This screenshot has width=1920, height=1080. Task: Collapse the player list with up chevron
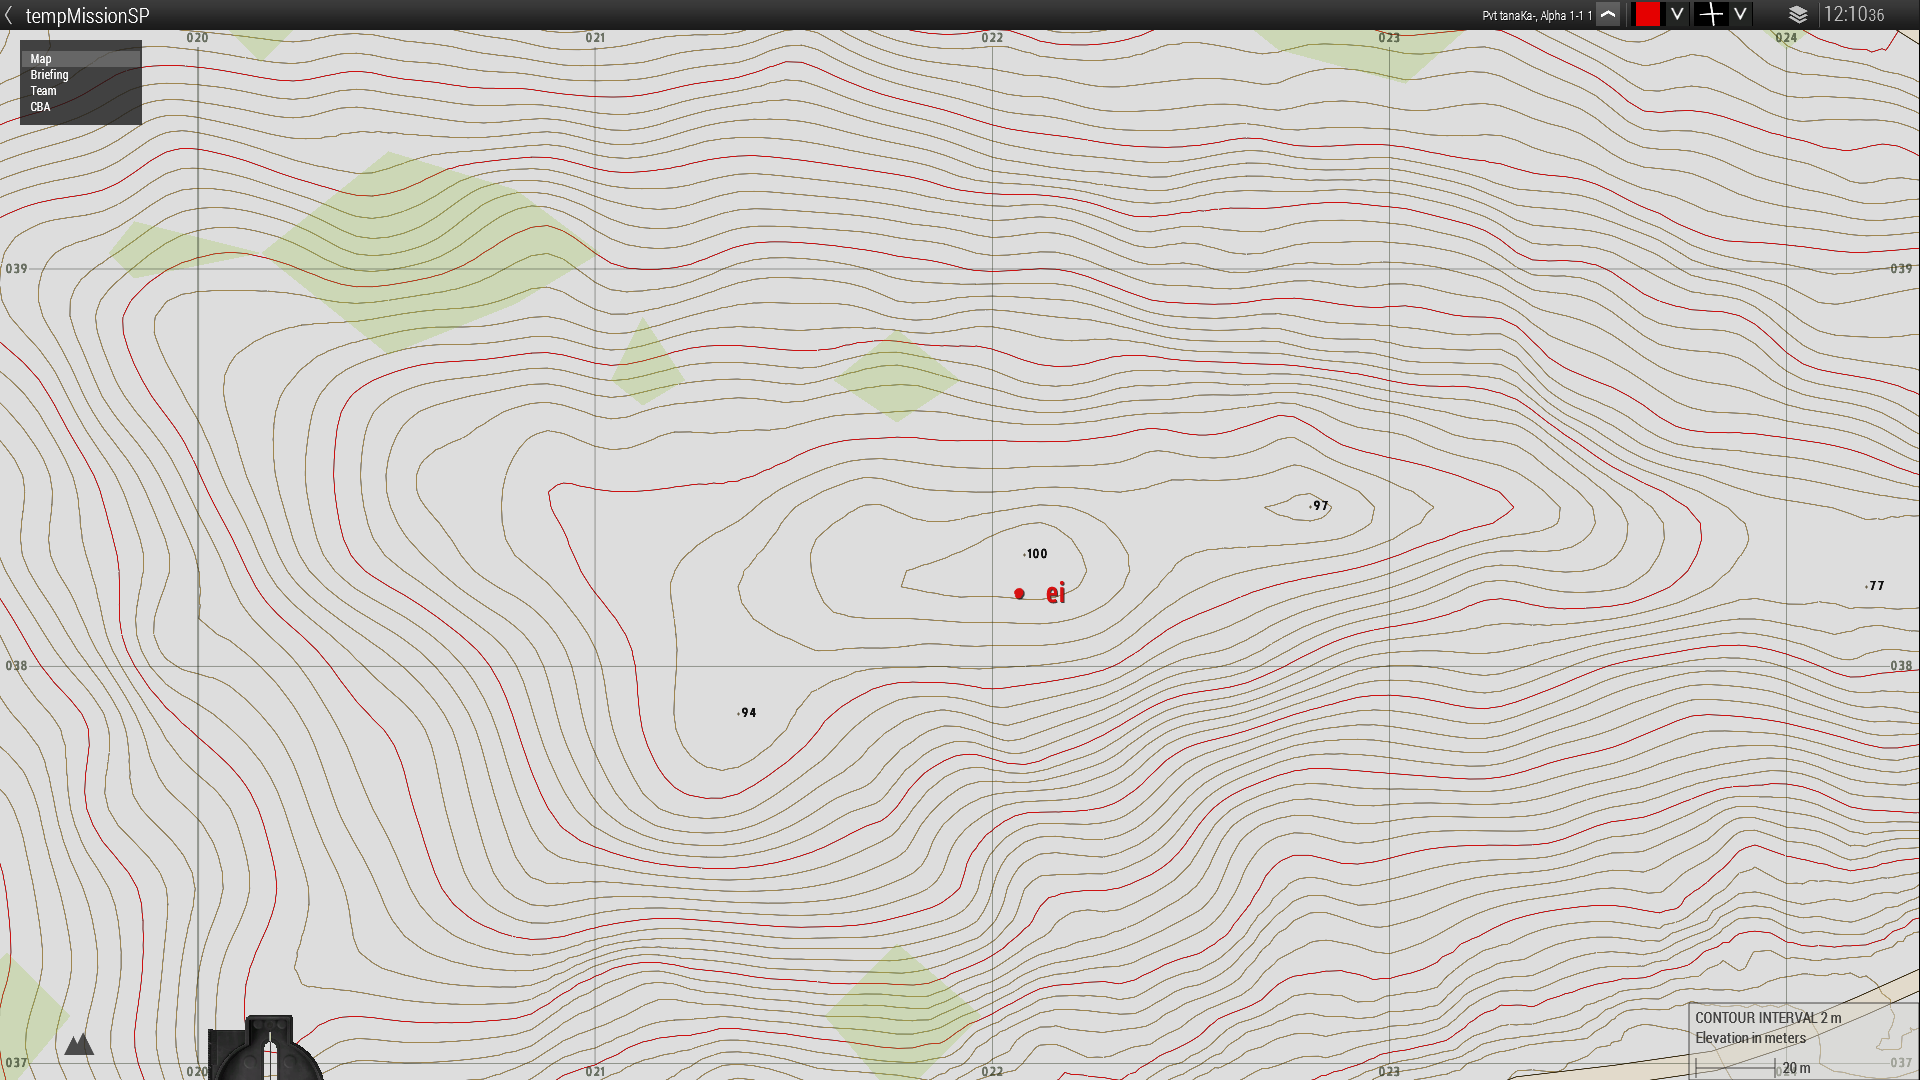point(1608,15)
